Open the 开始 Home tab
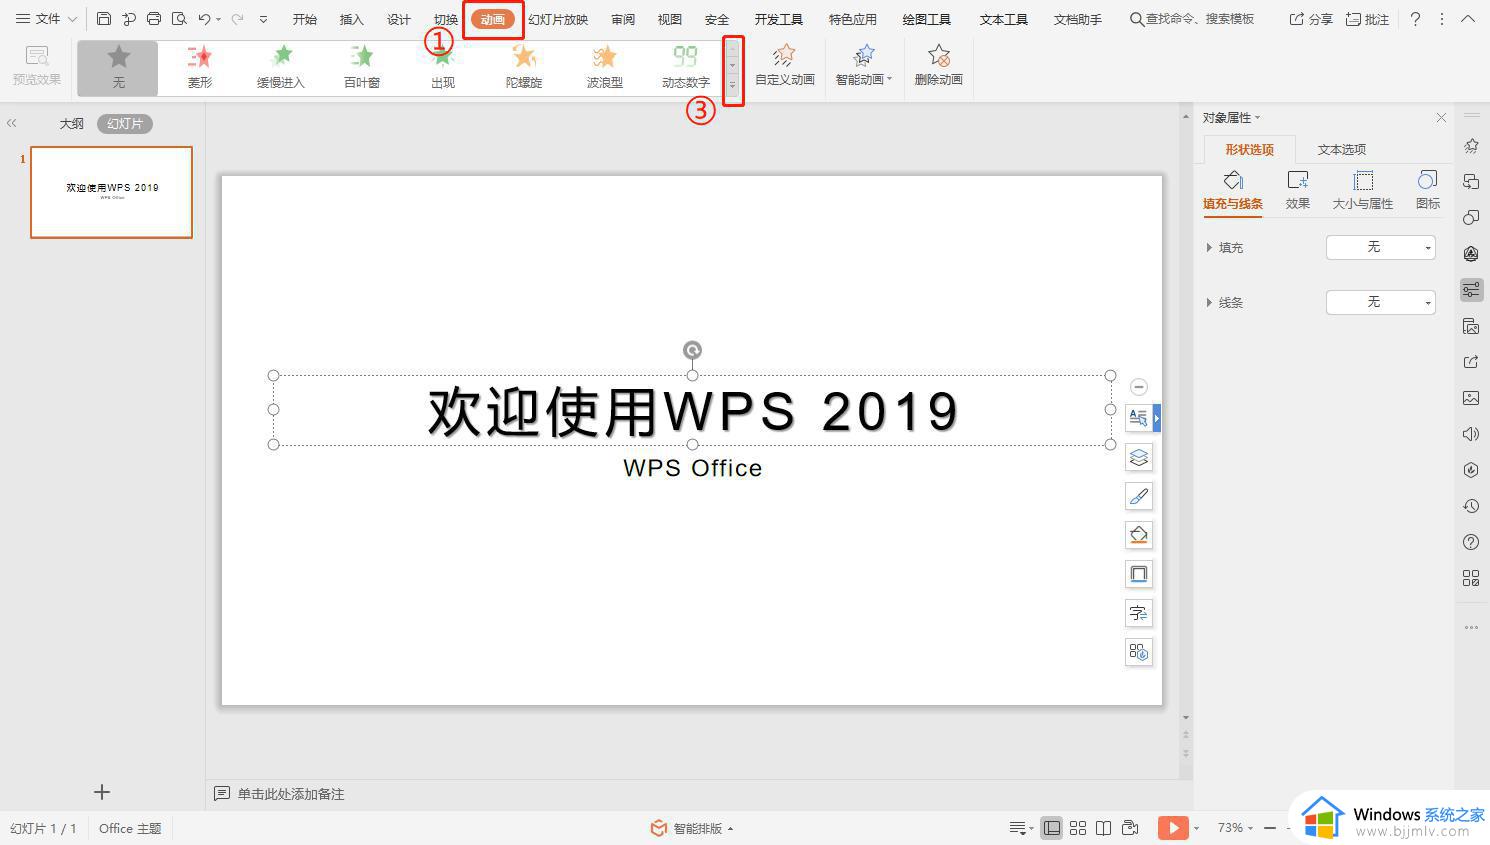1490x845 pixels. pyautogui.click(x=304, y=20)
